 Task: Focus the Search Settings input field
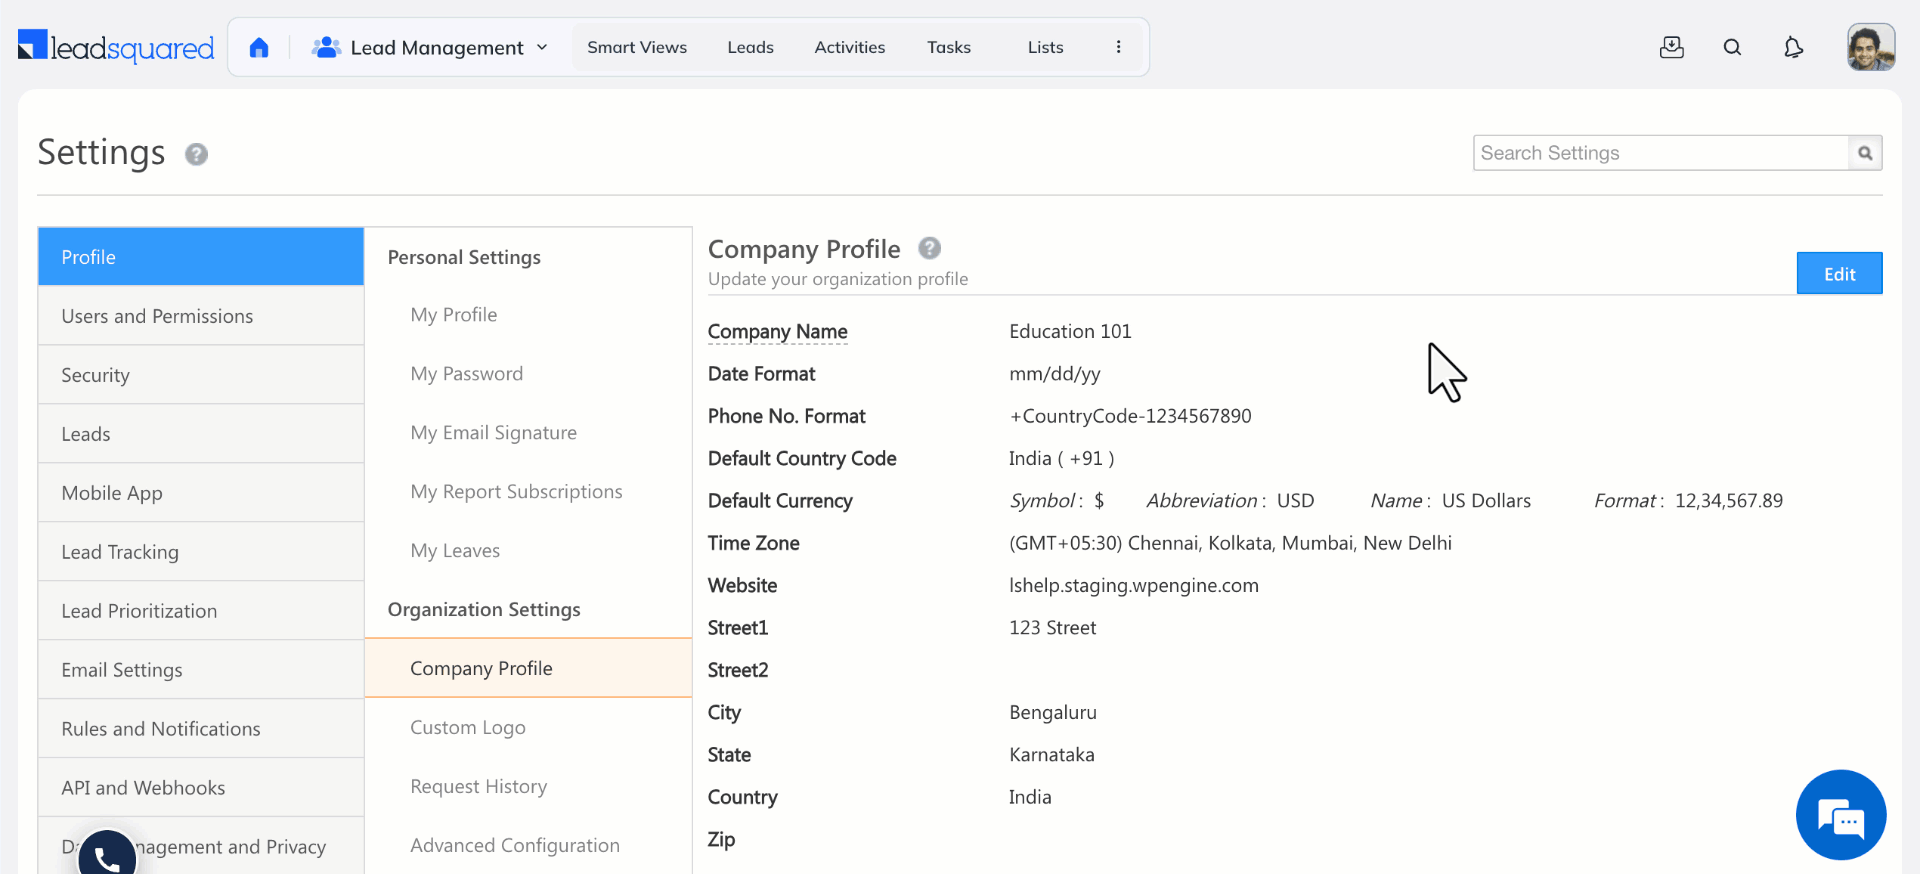(1660, 153)
